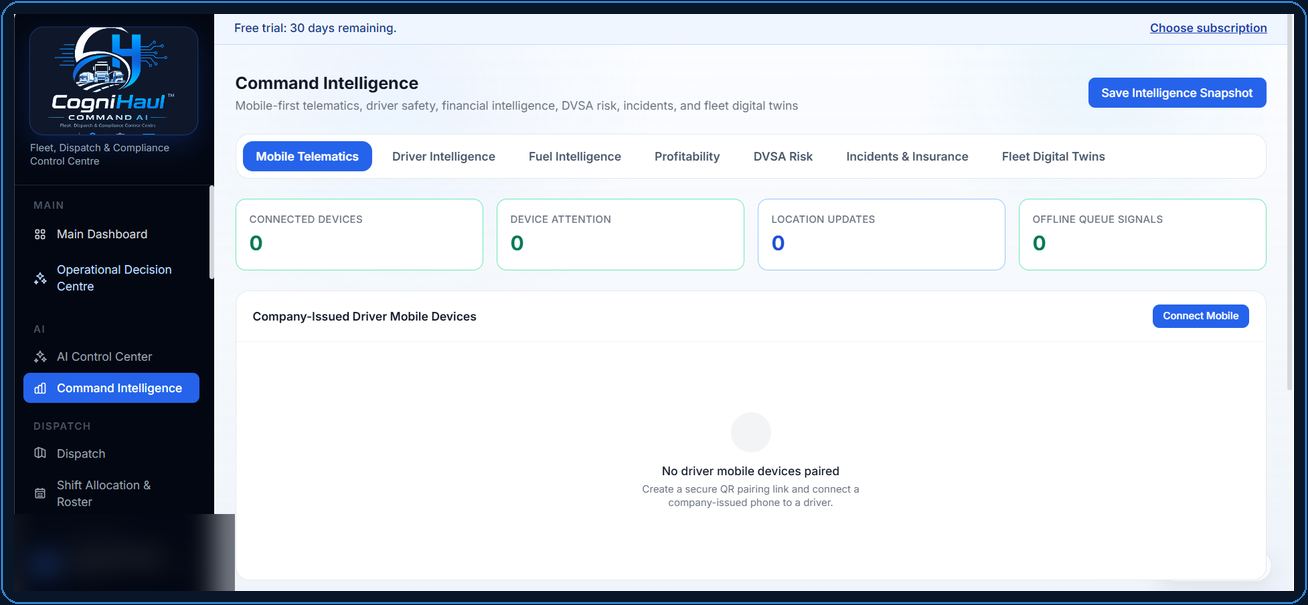The width and height of the screenshot is (1308, 605).
Task: Switch to Incidents & Insurance tab
Action: click(x=907, y=156)
